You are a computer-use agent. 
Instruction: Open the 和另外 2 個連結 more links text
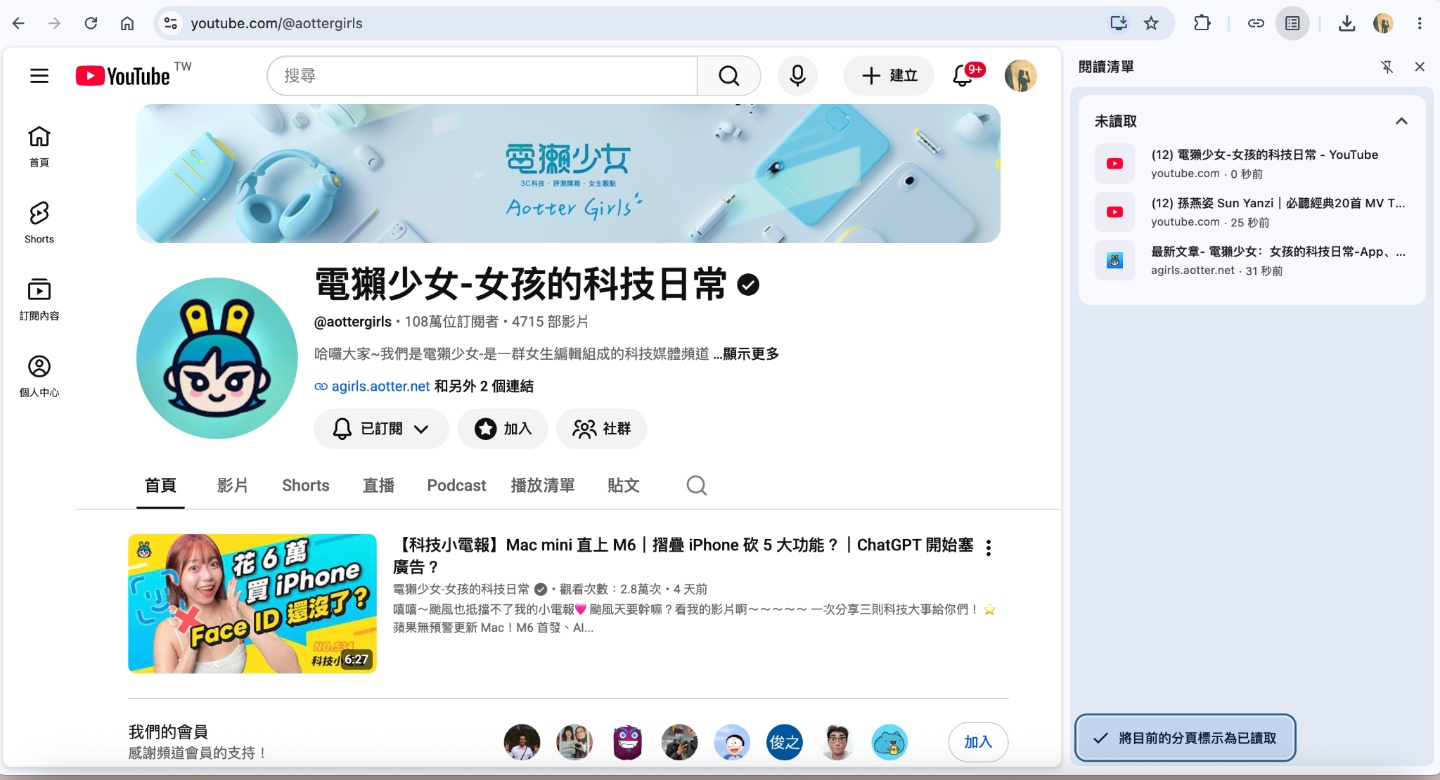(x=484, y=386)
